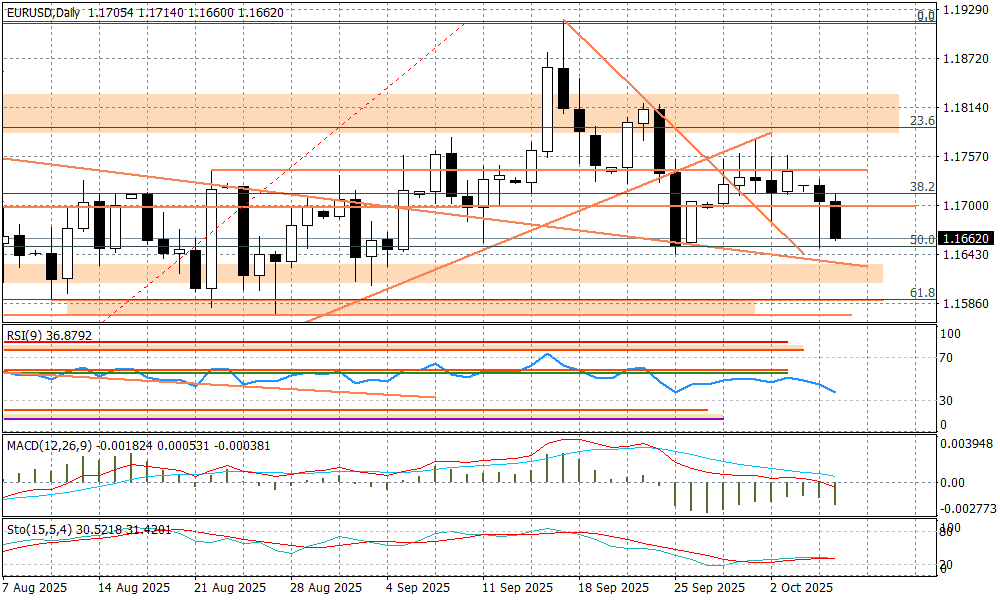Screen dimensions: 1000x600
Task: Click the 1.18720 price axis label
Action: [967, 59]
